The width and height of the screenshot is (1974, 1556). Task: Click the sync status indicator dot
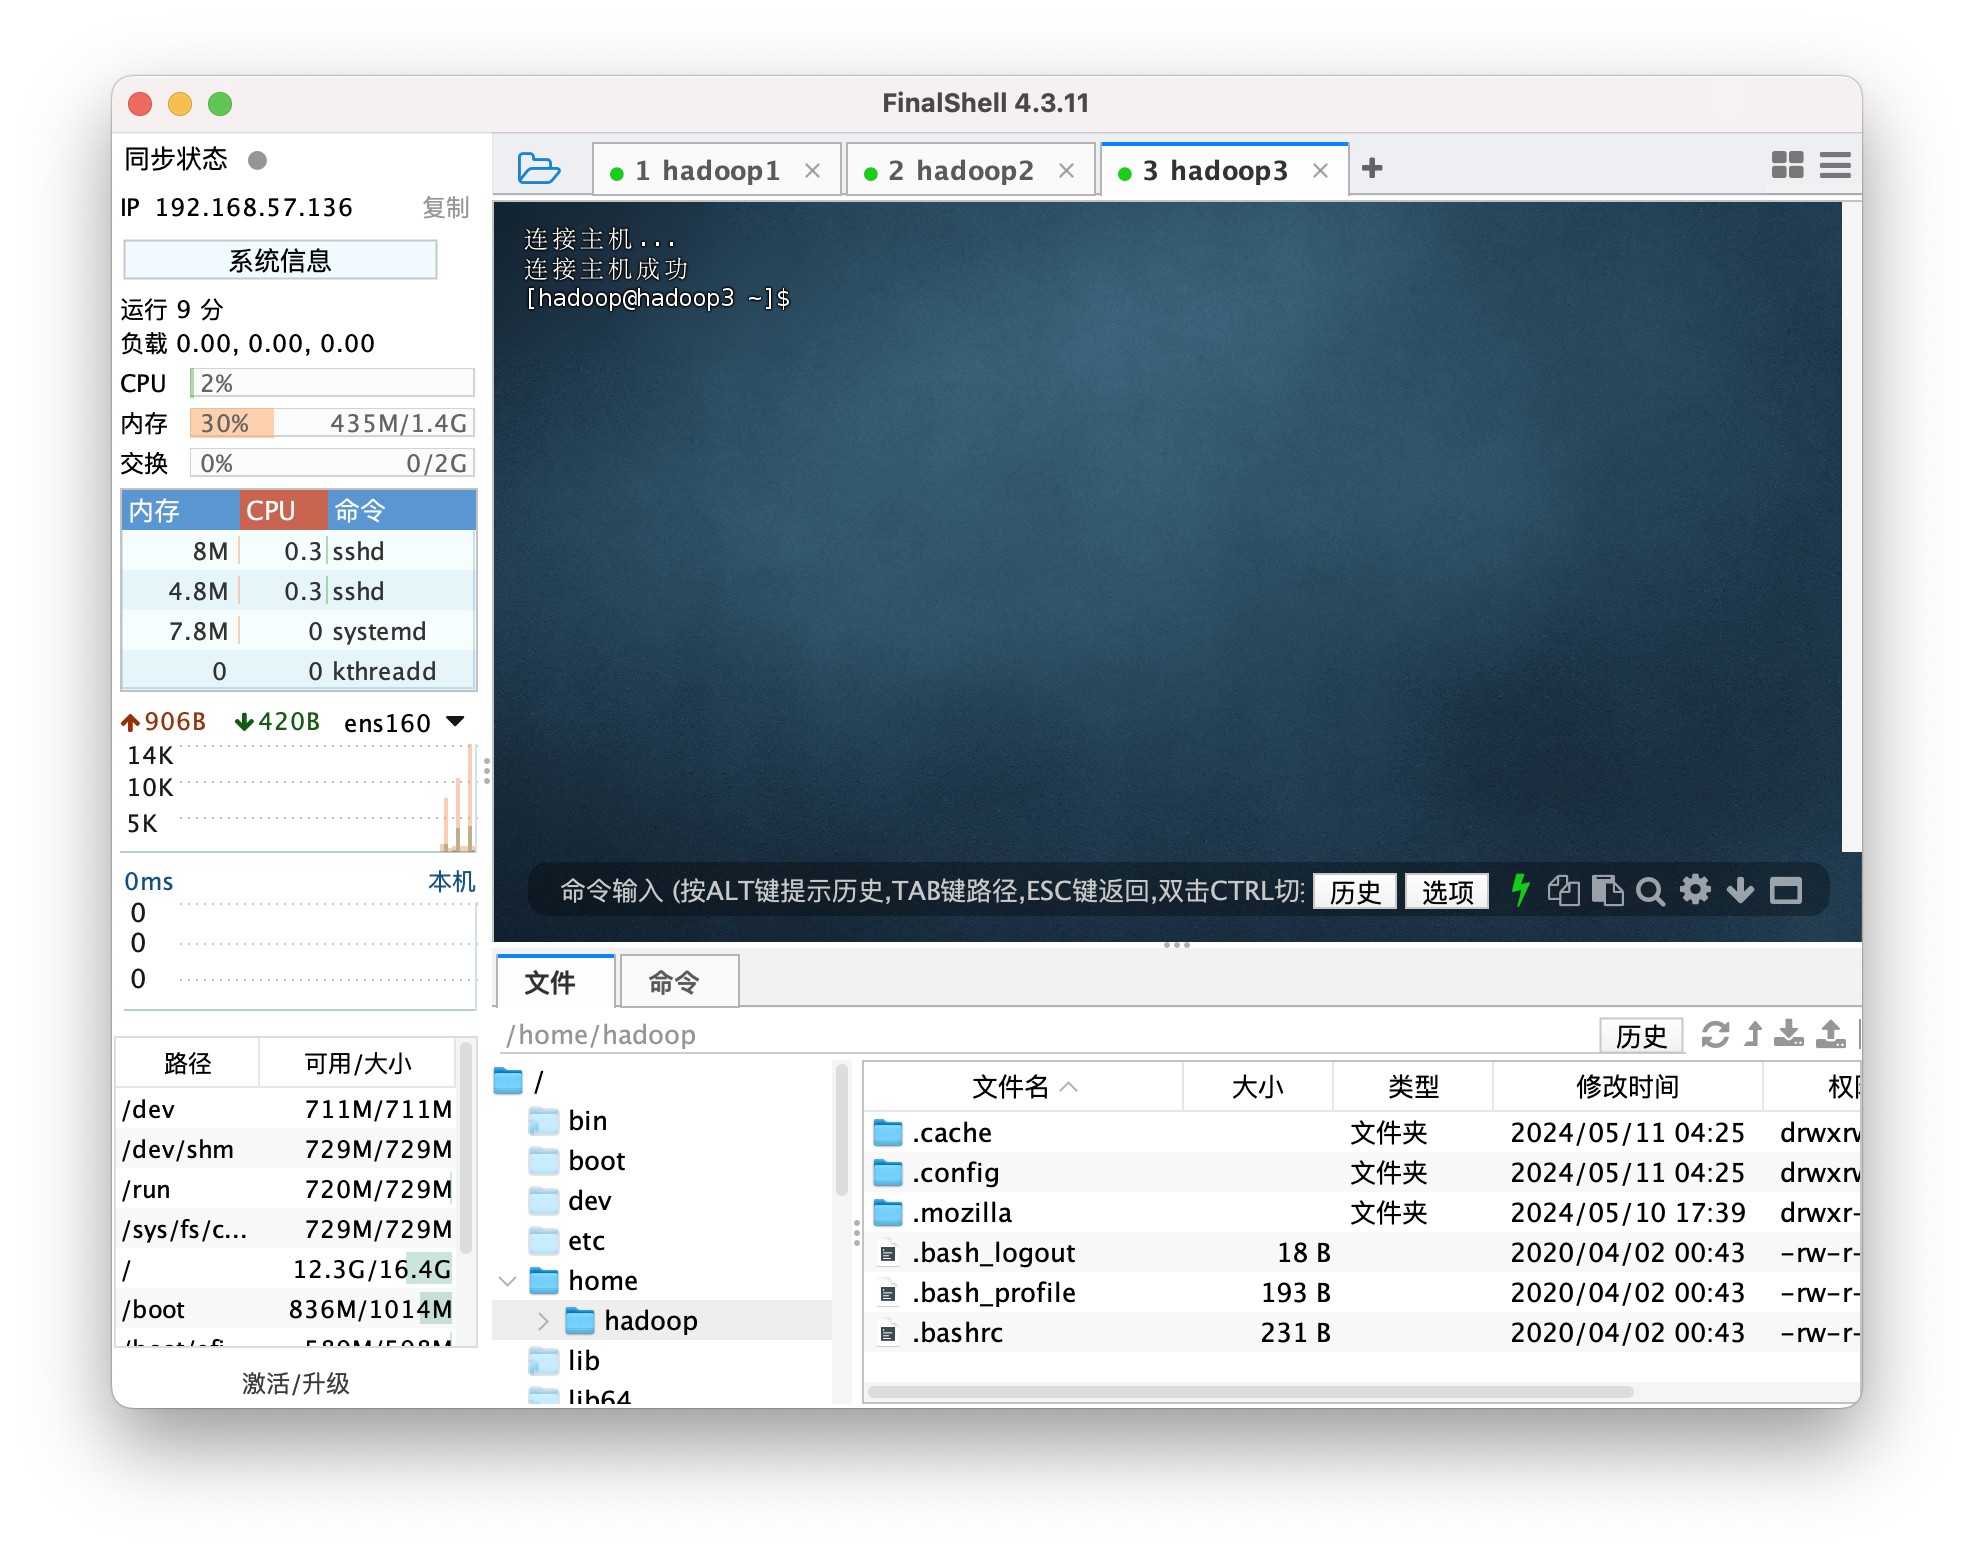[x=257, y=160]
